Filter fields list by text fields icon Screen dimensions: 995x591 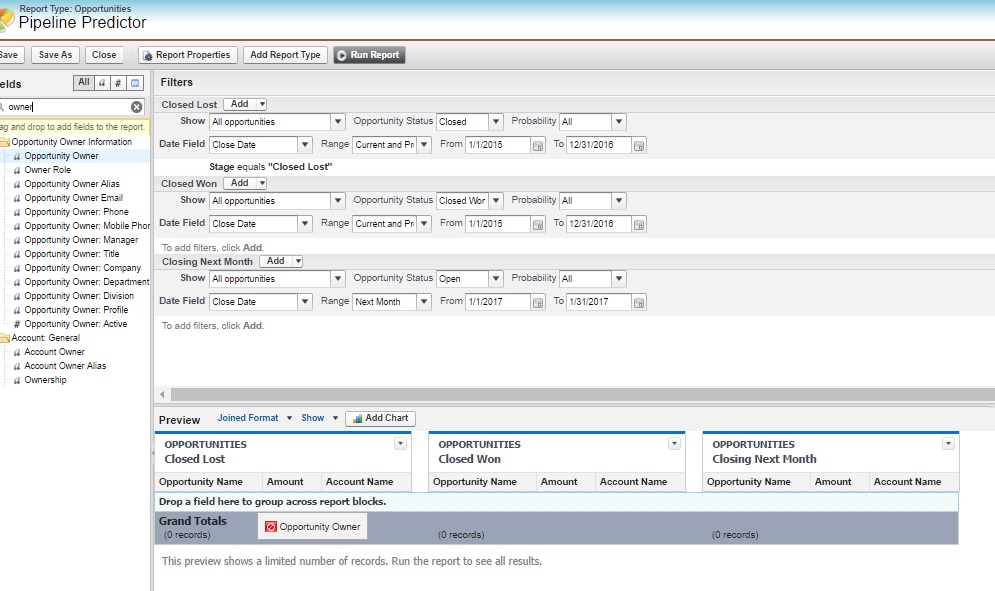tap(103, 83)
